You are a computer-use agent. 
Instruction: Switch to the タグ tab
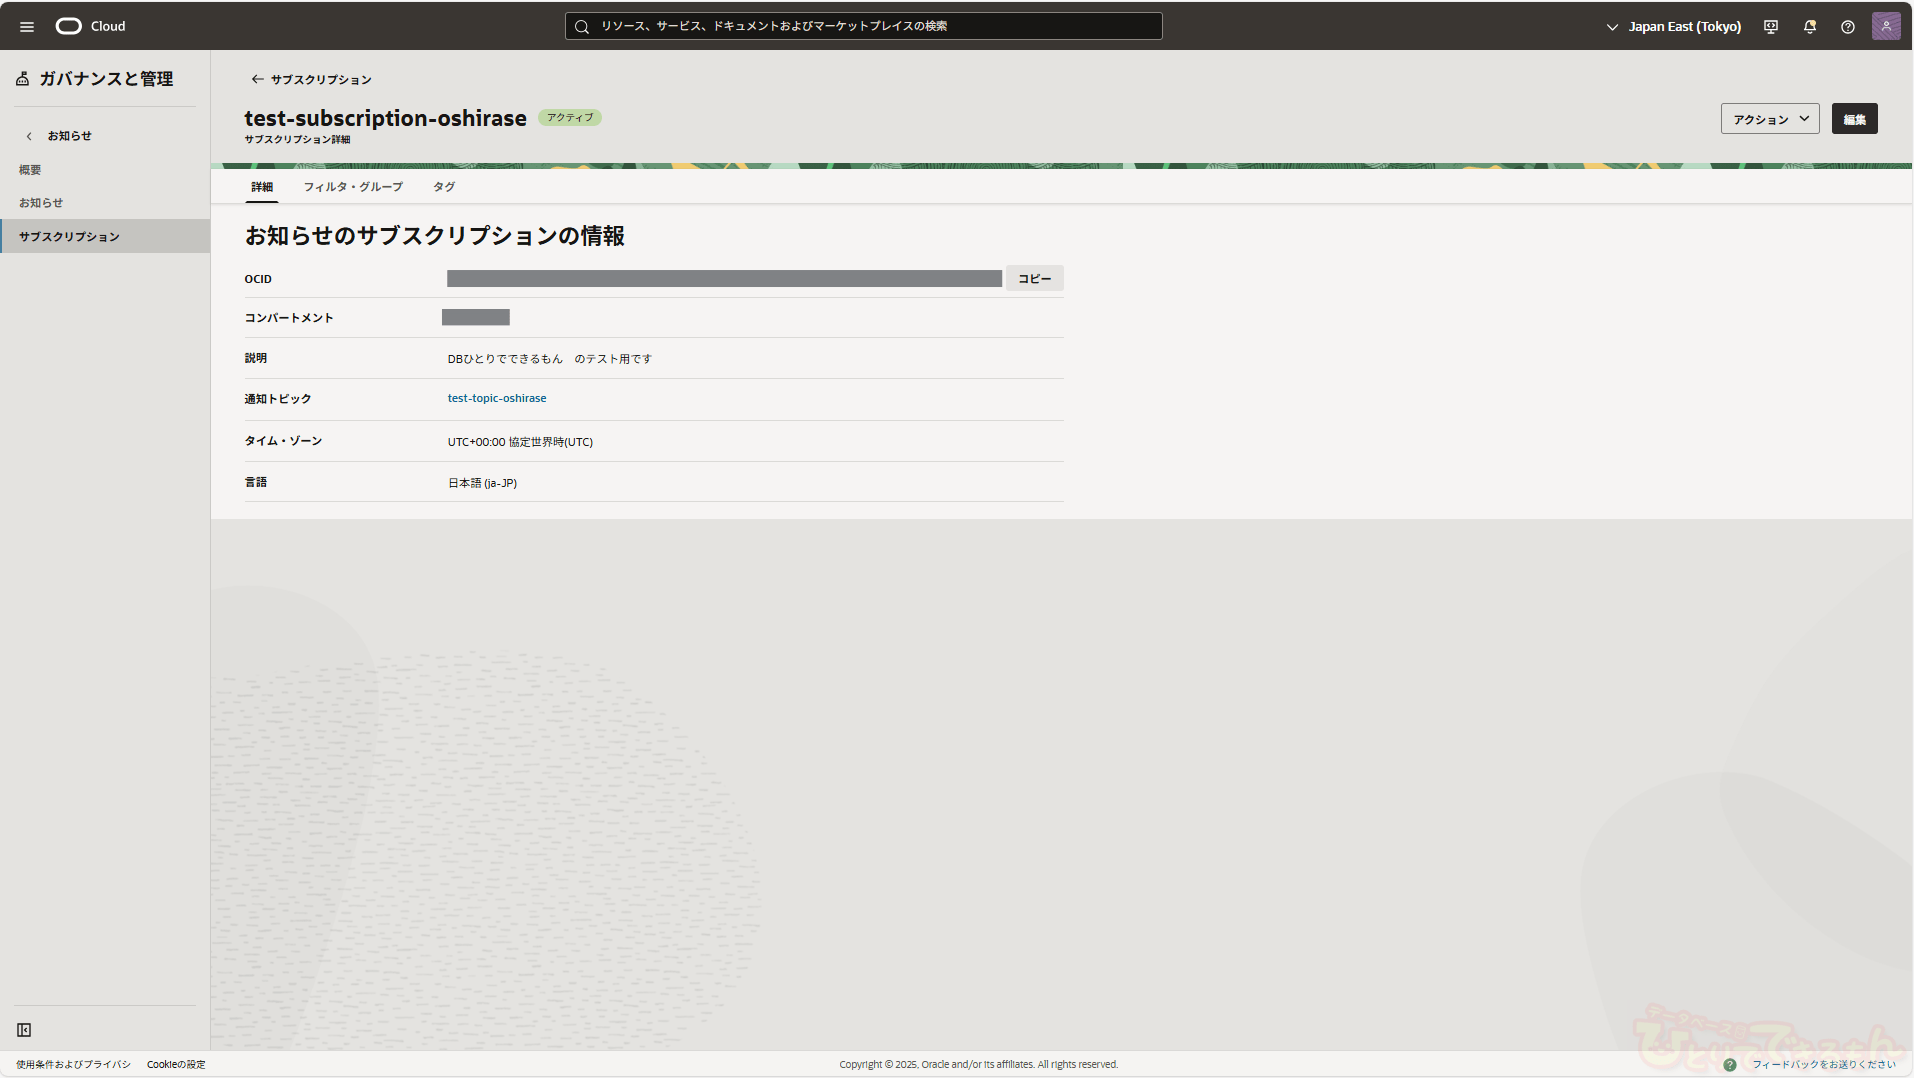(444, 187)
